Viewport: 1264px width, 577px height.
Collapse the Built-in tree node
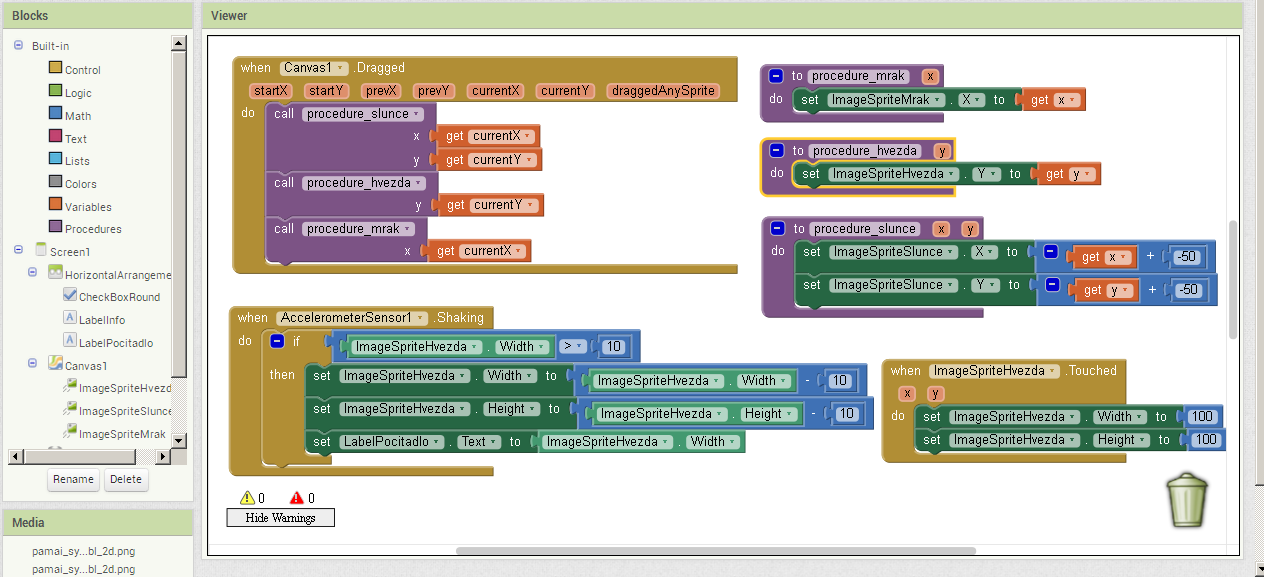pyautogui.click(x=19, y=45)
